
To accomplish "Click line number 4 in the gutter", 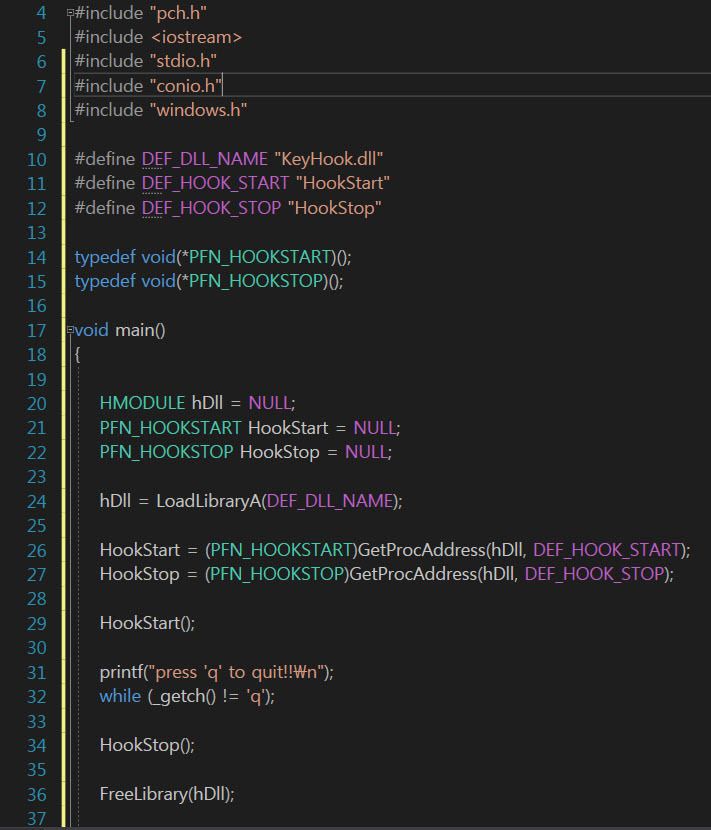I will point(41,13).
